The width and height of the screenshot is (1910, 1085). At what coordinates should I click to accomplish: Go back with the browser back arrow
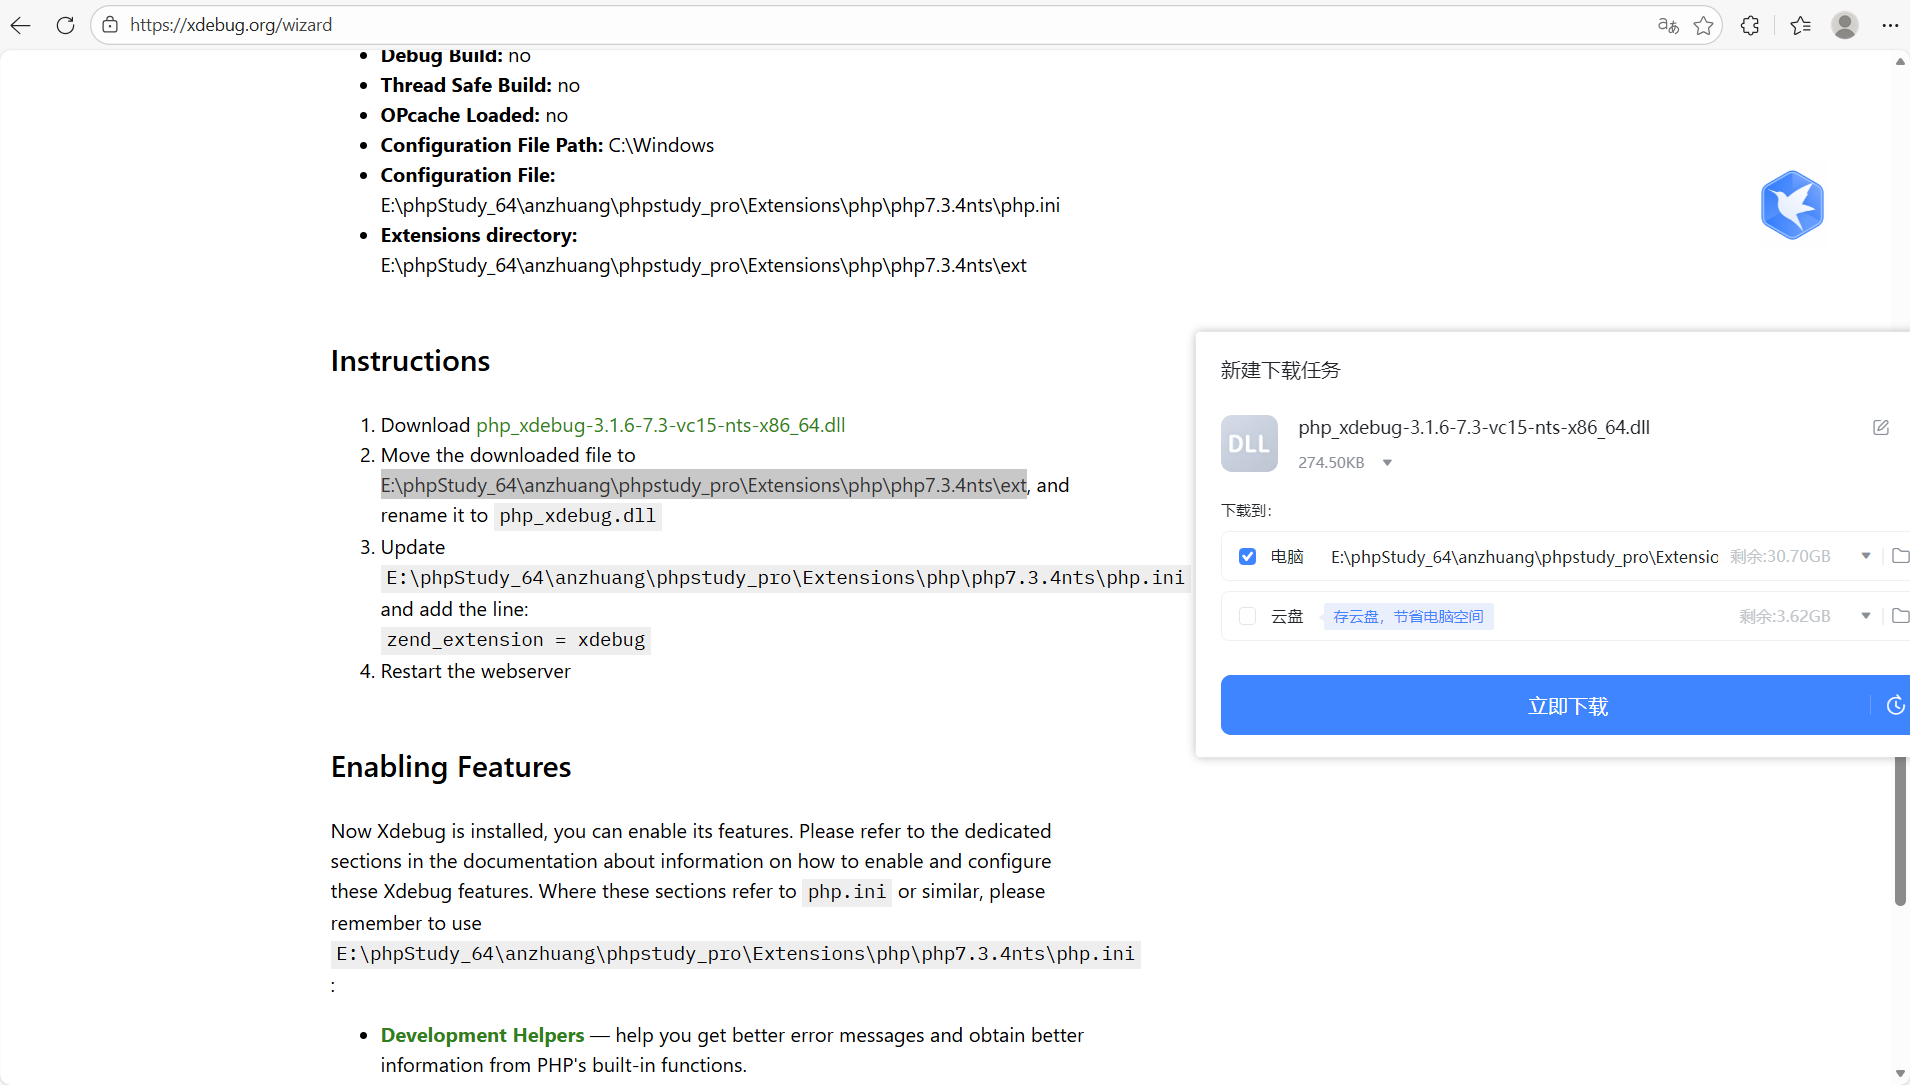click(21, 25)
